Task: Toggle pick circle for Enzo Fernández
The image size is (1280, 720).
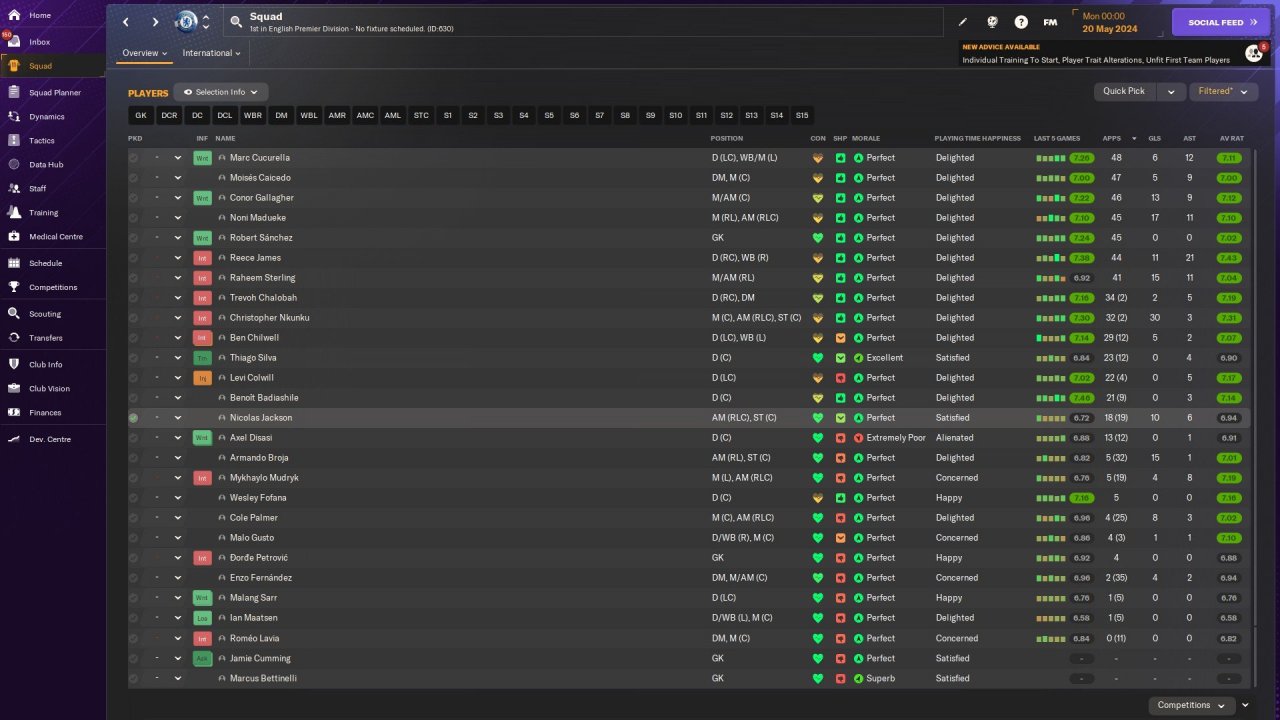Action: (x=134, y=578)
